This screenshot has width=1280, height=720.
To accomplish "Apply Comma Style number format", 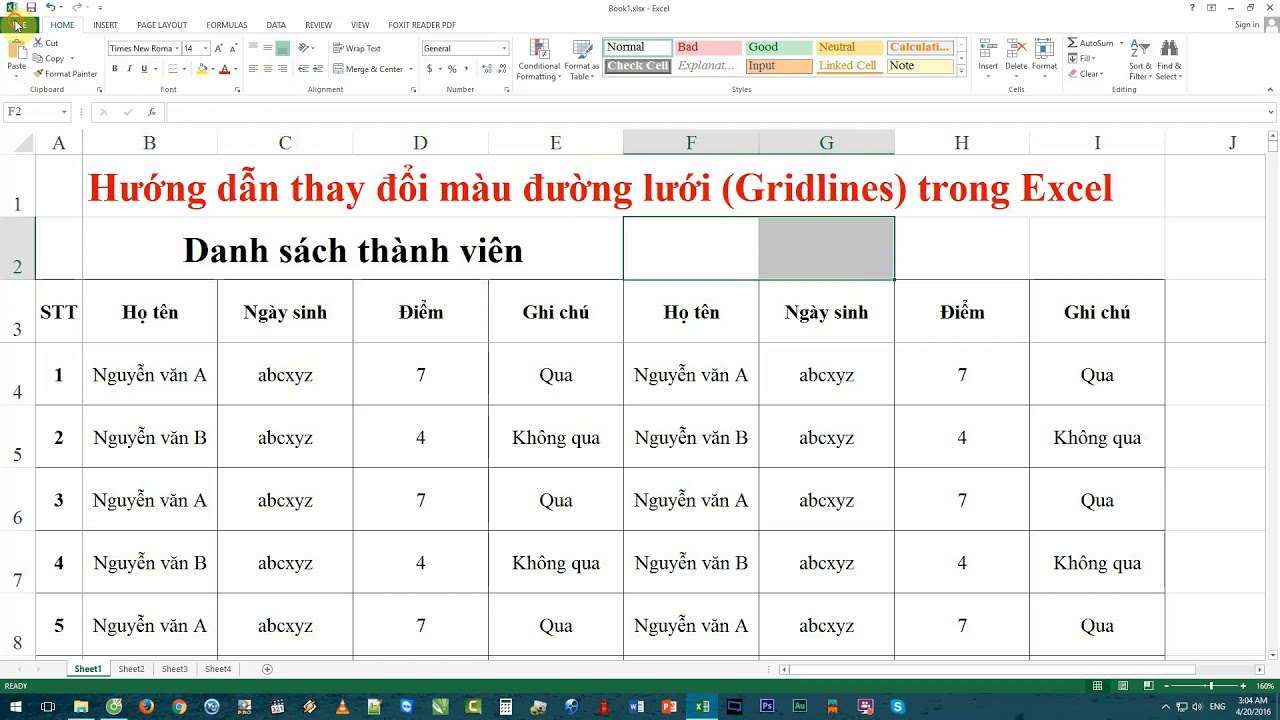I will [x=467, y=69].
